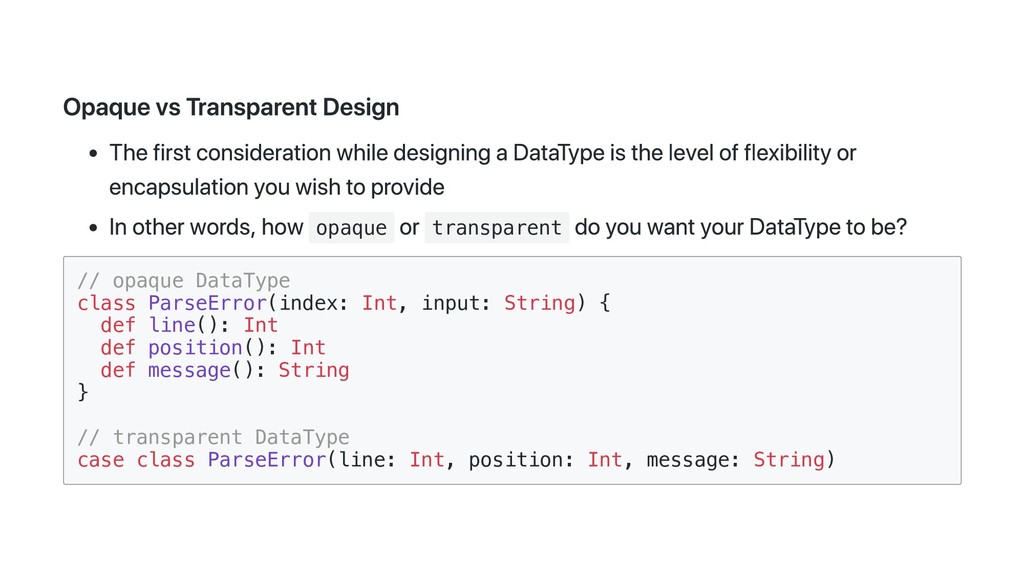Click the 'position' method name
1024x576 pixels.
tap(195, 348)
